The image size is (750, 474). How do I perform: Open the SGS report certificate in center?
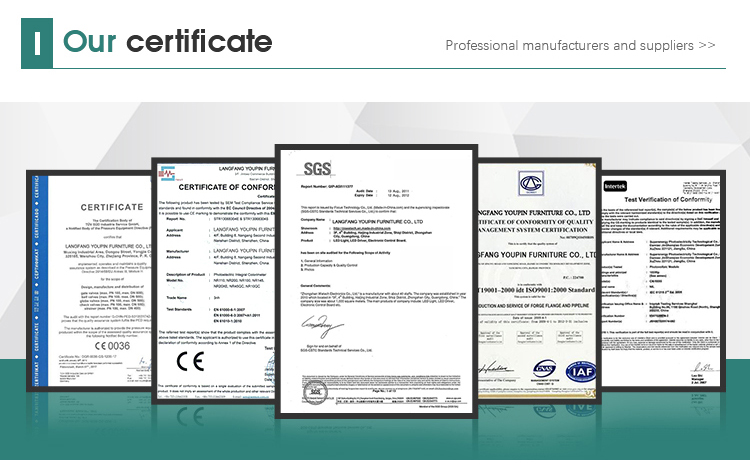[376, 281]
